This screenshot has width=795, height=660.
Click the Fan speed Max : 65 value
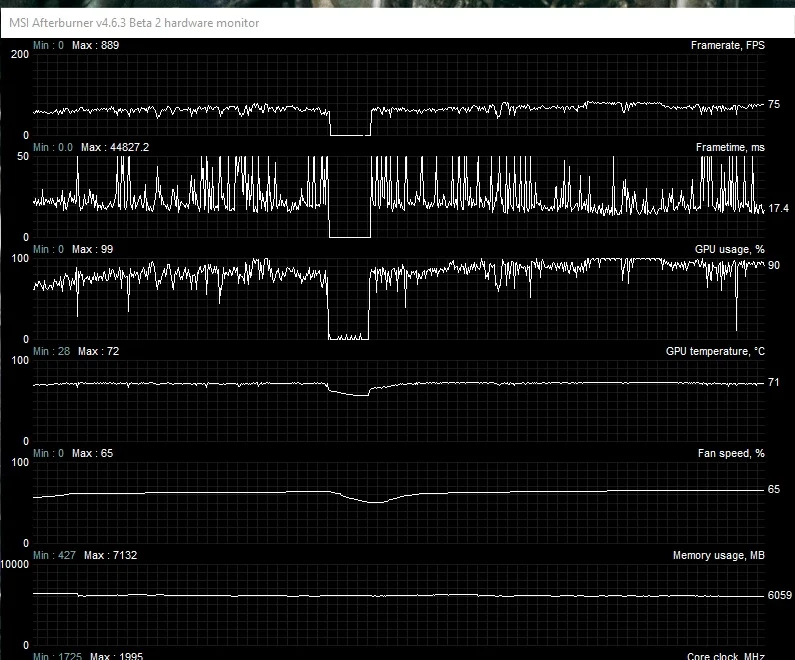(92, 453)
